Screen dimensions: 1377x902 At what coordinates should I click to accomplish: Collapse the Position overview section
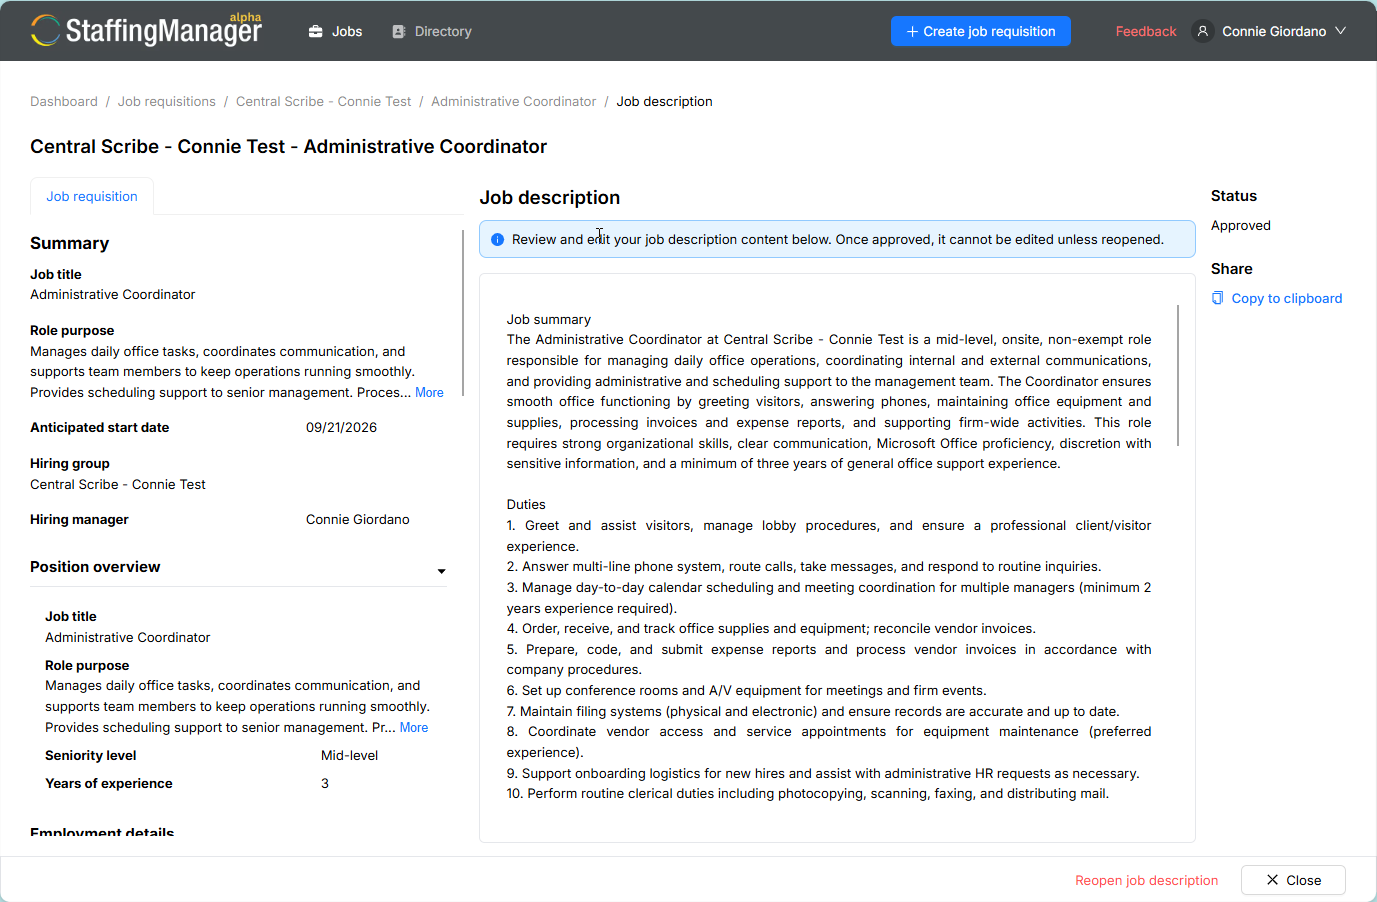point(441,571)
